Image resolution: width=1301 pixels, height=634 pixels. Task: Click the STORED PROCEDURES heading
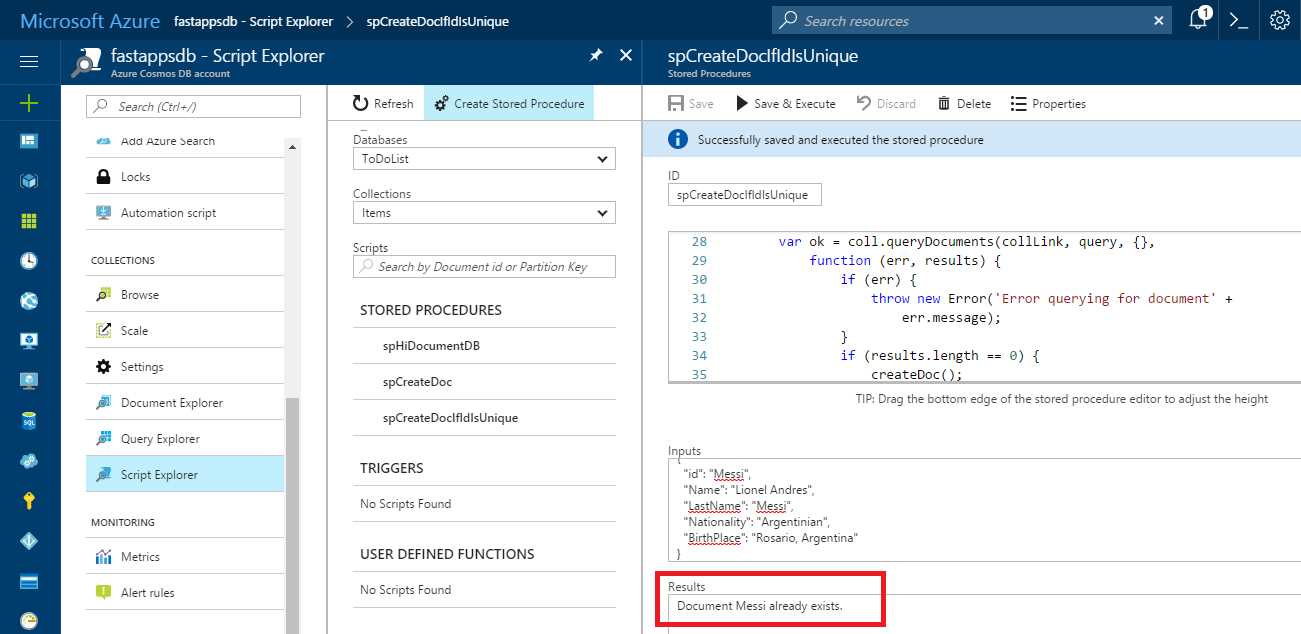(431, 310)
